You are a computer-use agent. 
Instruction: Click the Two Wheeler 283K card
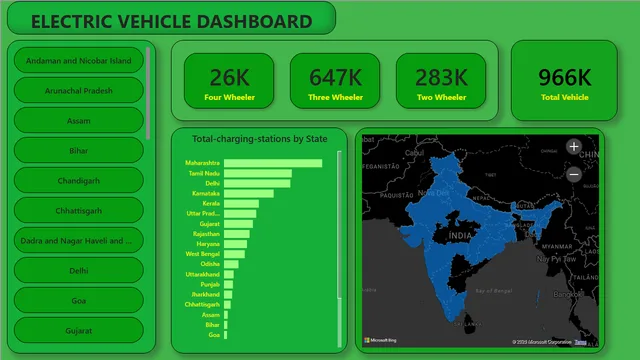tap(441, 81)
